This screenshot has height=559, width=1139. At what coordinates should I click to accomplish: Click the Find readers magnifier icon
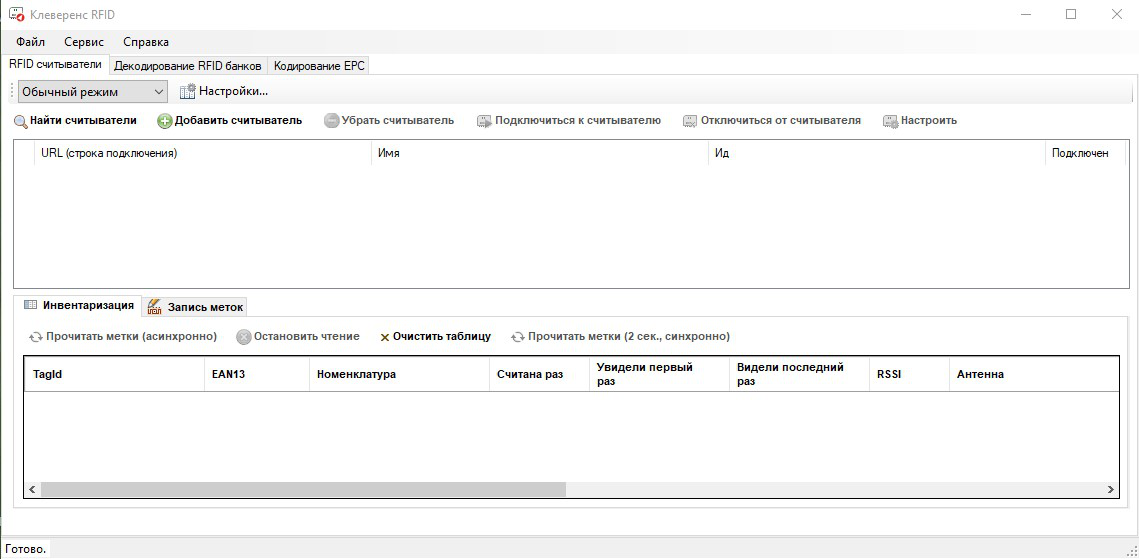pos(20,121)
